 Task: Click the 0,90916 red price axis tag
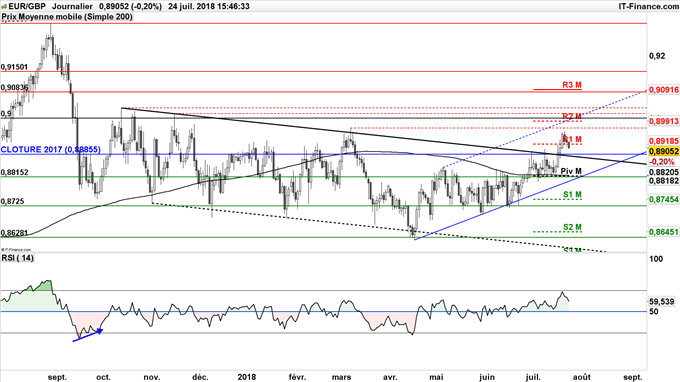(x=664, y=90)
